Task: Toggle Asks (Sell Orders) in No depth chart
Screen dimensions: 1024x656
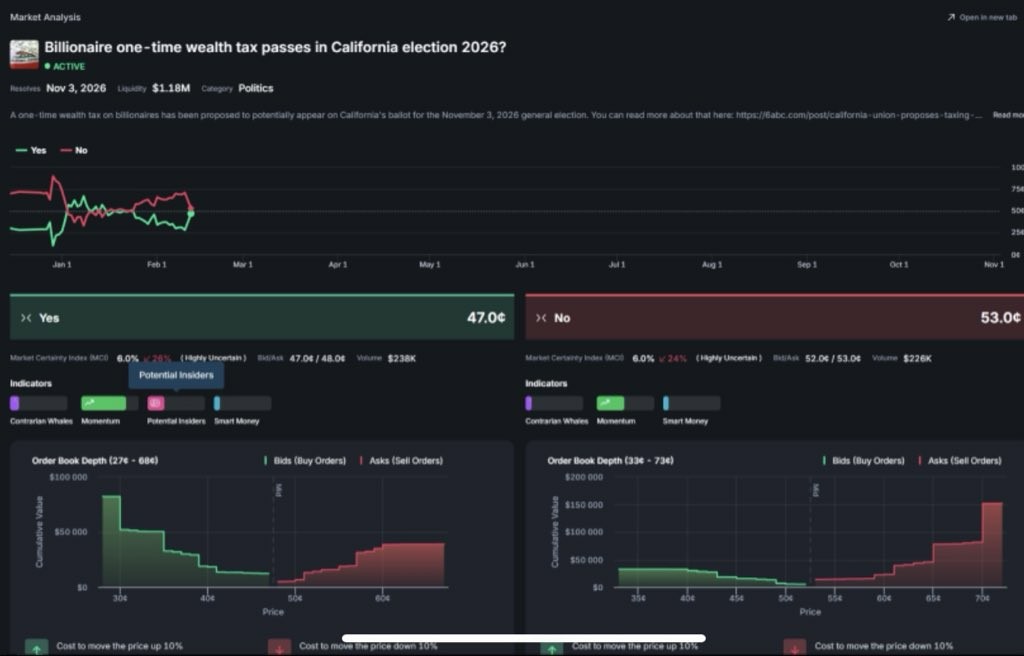Action: pyautogui.click(x=960, y=461)
